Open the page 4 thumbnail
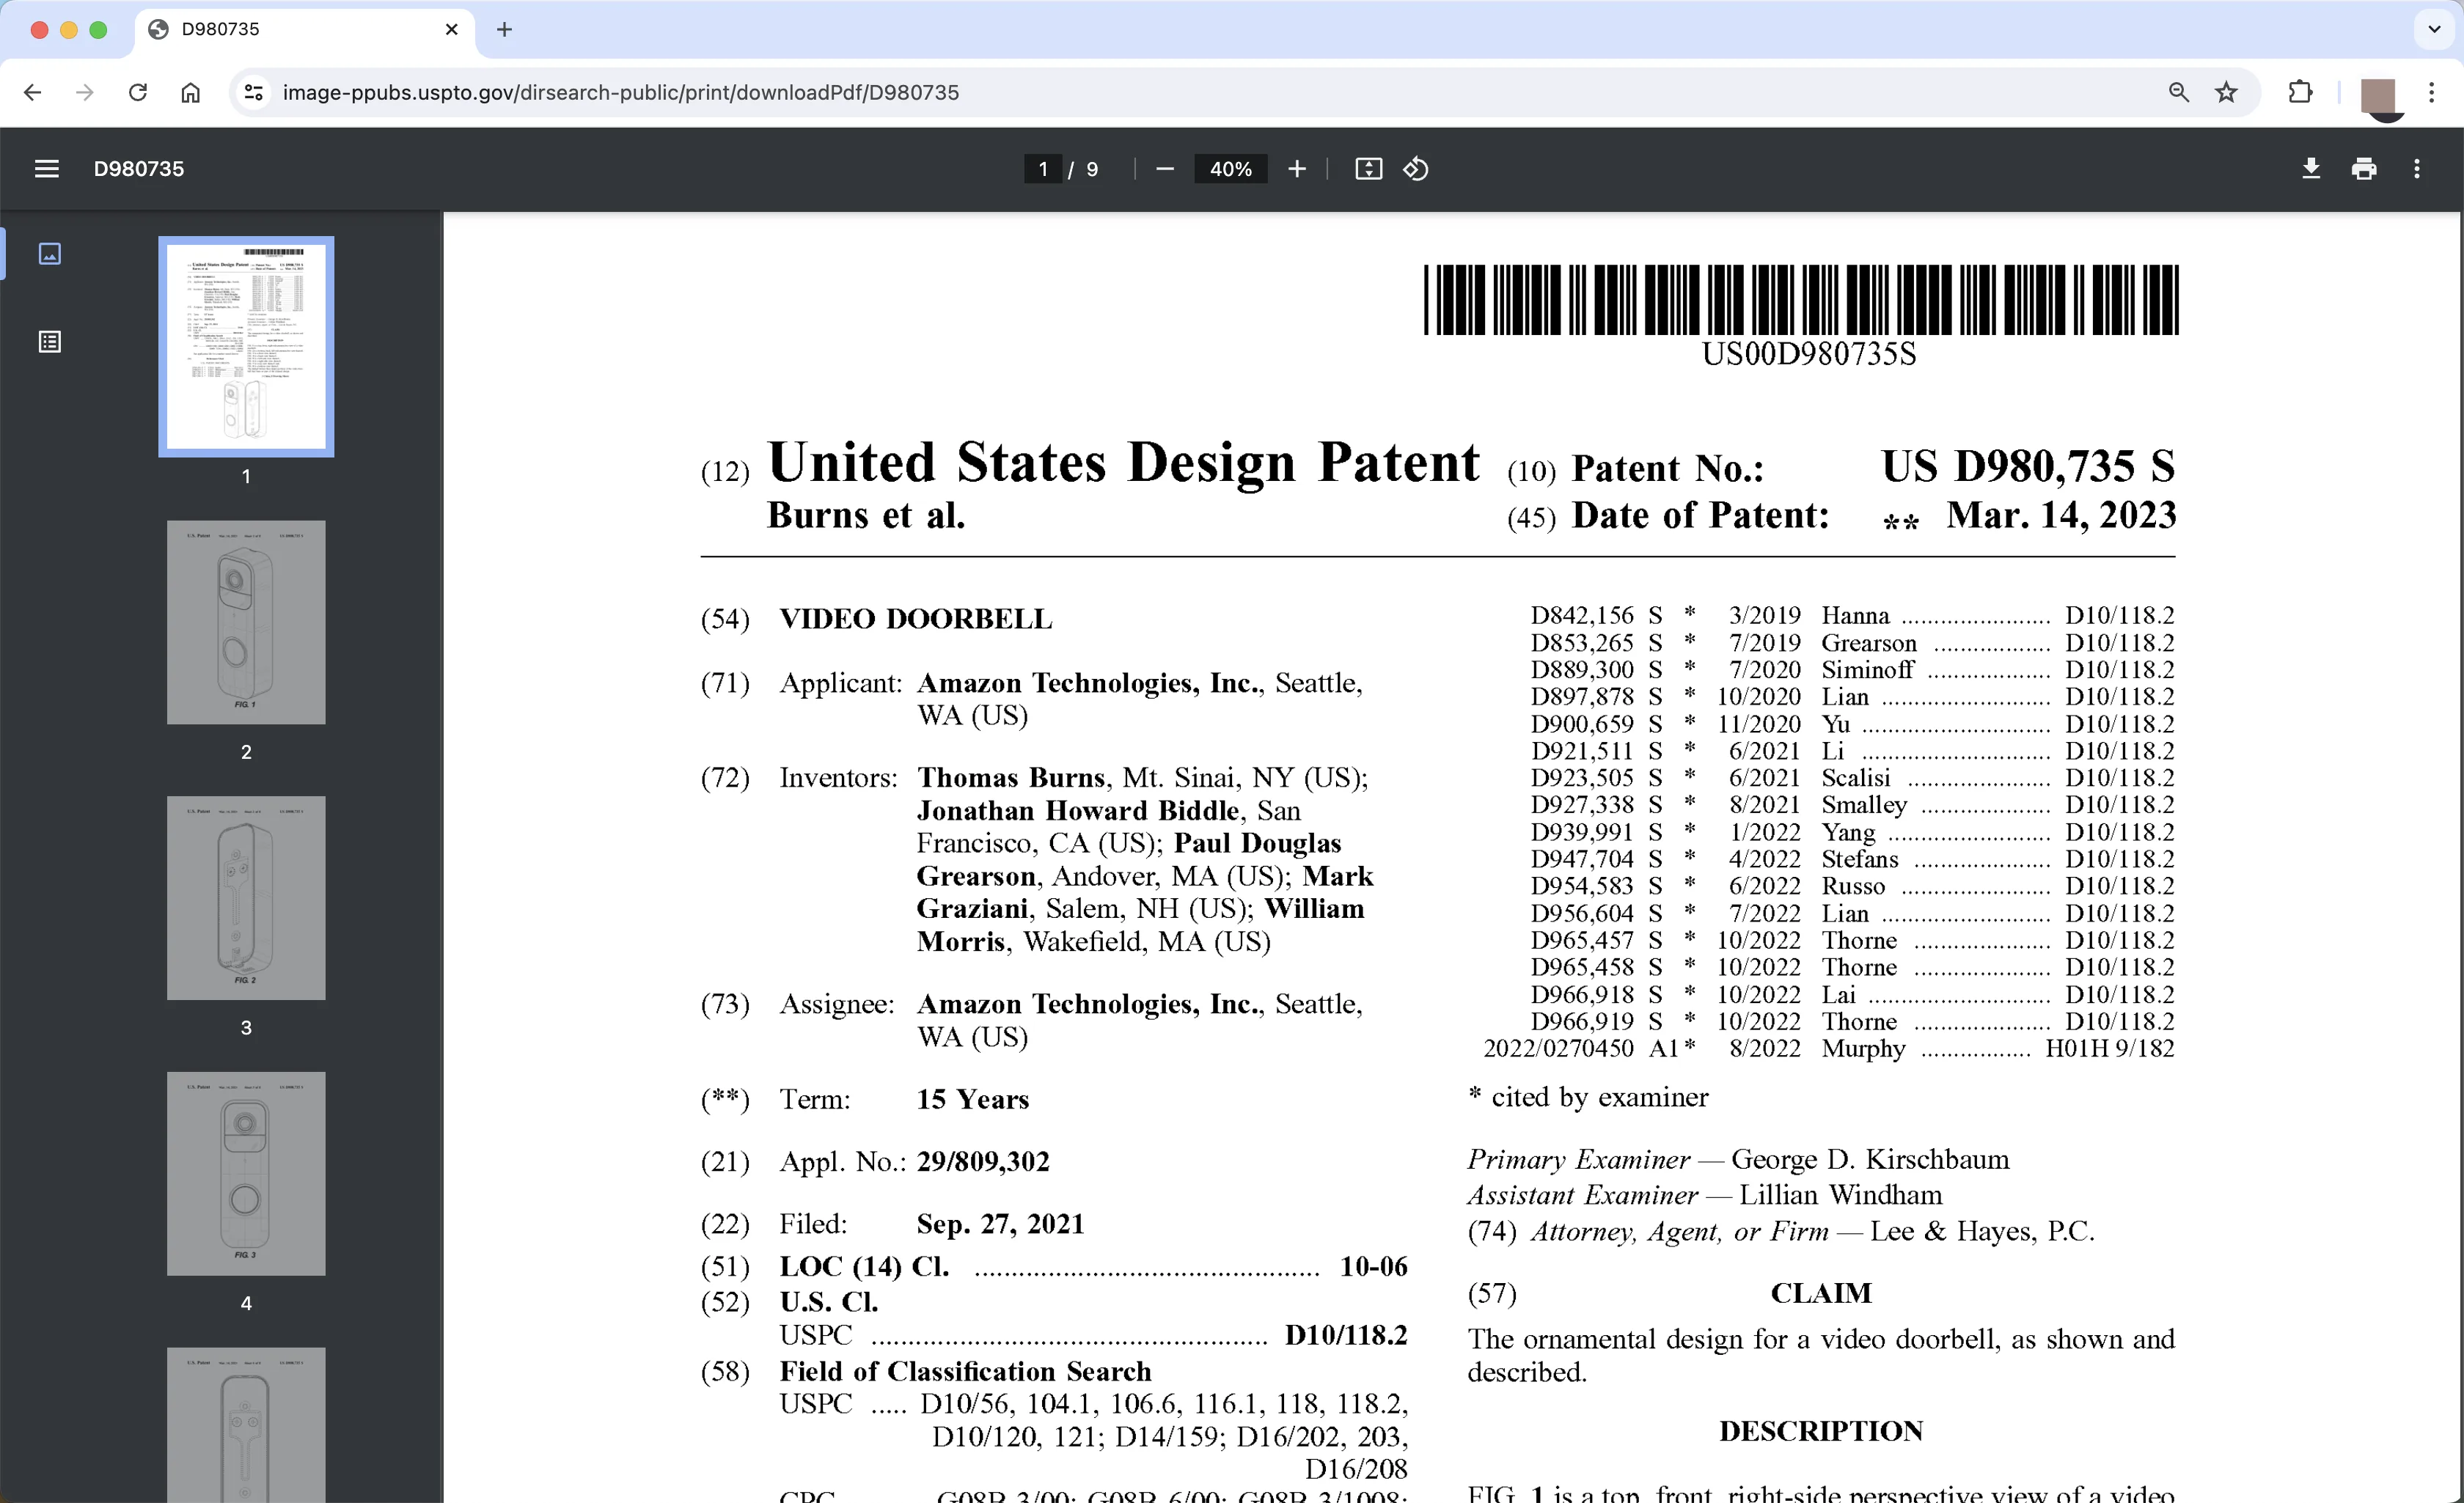The image size is (2464, 1503). click(x=246, y=1174)
